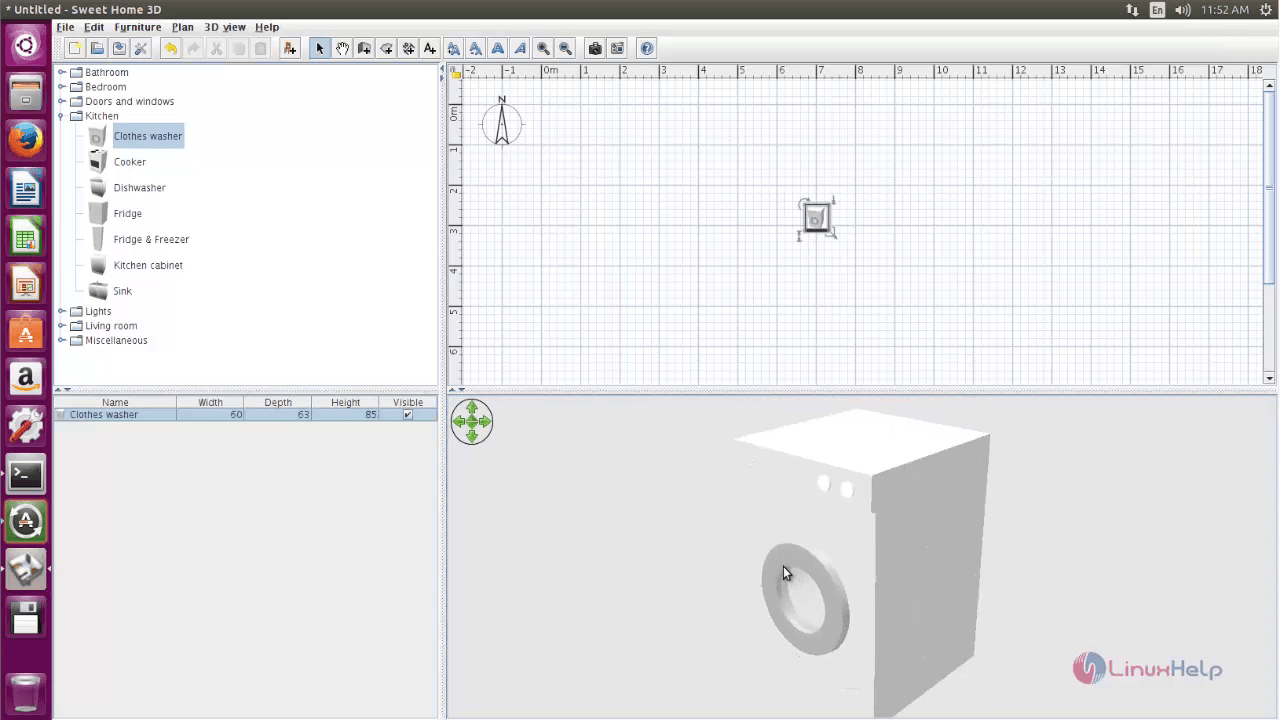Open the Plan menu
1280x720 pixels.
point(183,27)
